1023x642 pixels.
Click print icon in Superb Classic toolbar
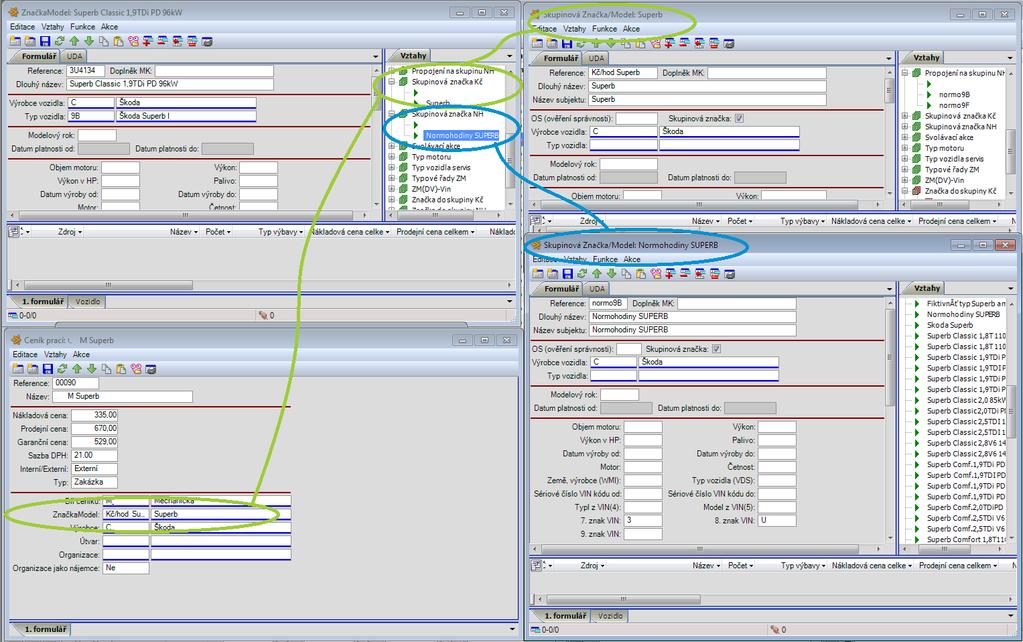pyautogui.click(x=207, y=41)
